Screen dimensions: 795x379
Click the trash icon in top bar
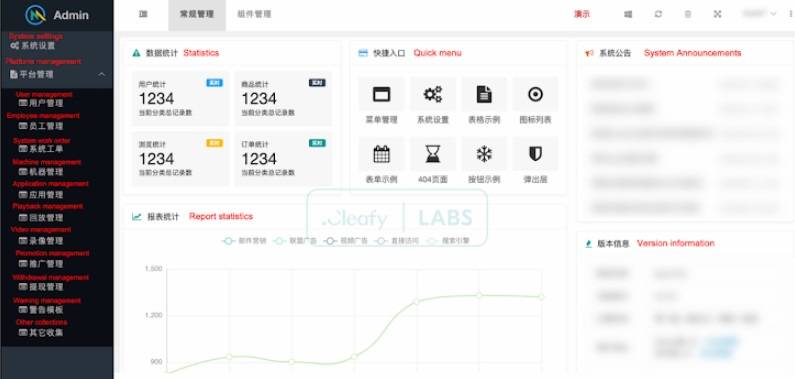point(688,14)
